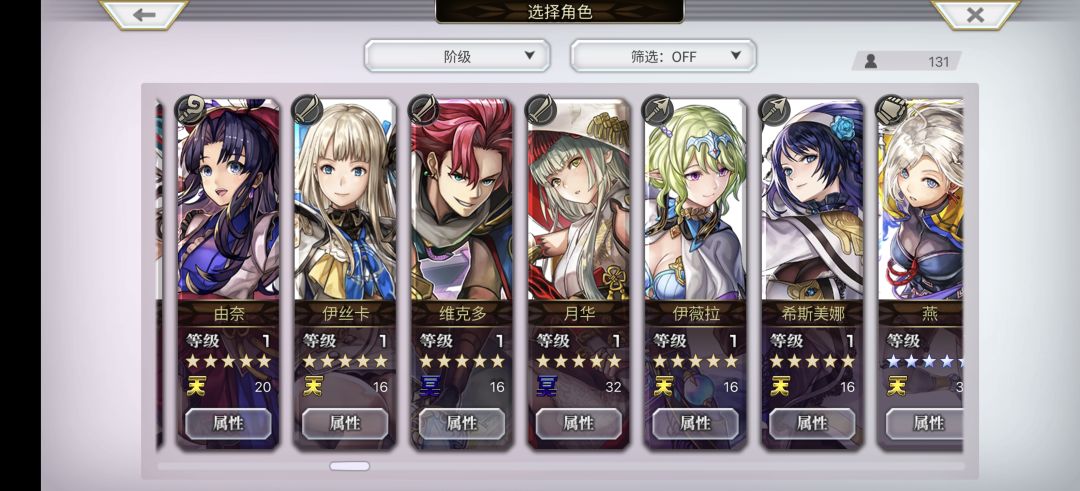Click the five-star rating on 伊丝卡's card

point(345,361)
